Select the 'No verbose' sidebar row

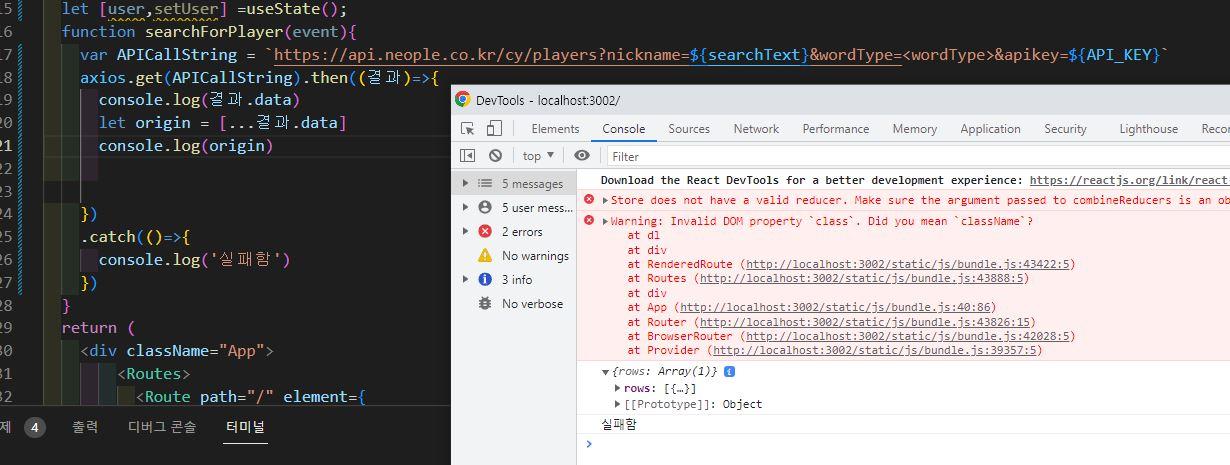(x=514, y=303)
